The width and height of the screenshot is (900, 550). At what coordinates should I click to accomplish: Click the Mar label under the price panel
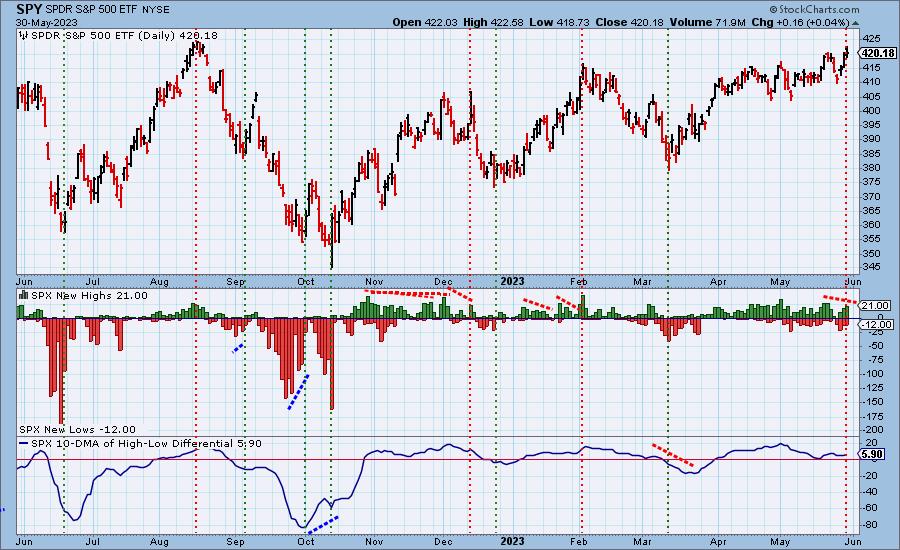click(x=642, y=282)
